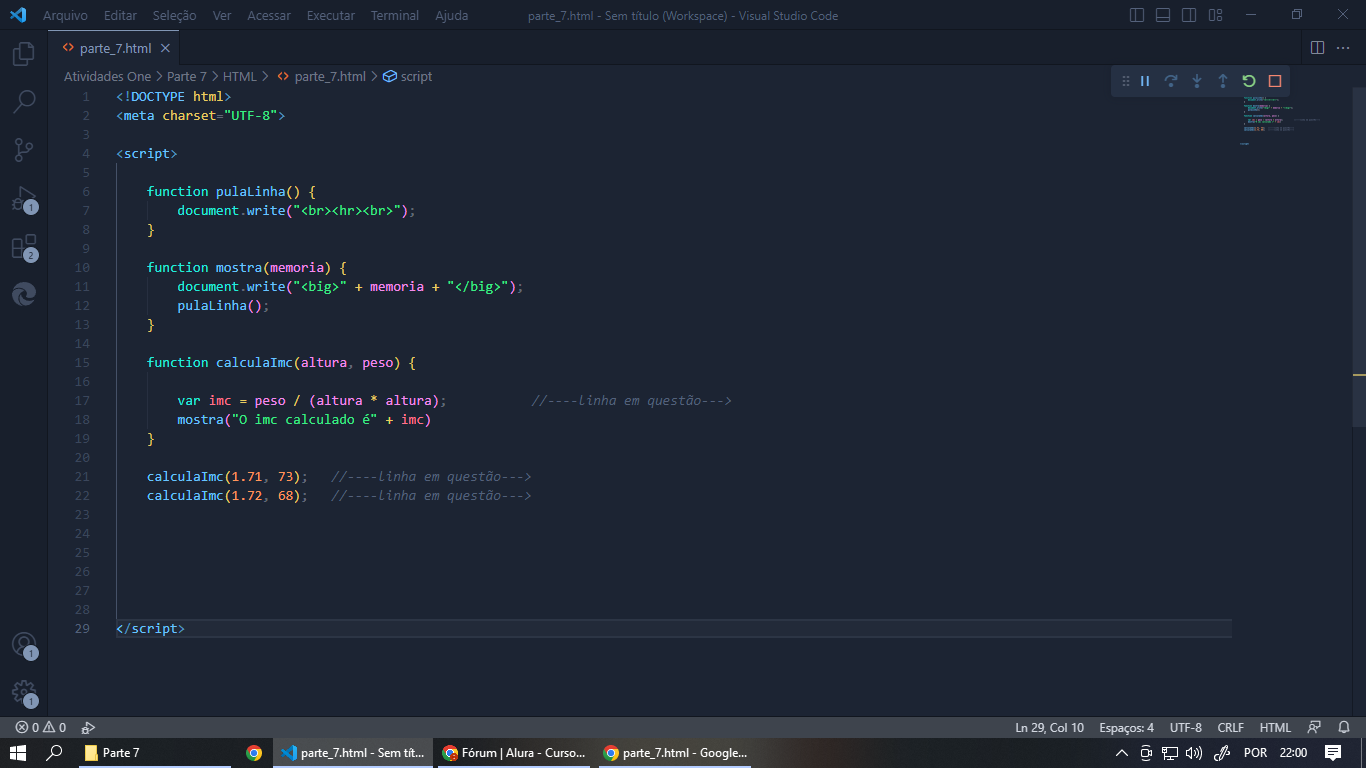Open the Ajuda menu

(x=452, y=16)
